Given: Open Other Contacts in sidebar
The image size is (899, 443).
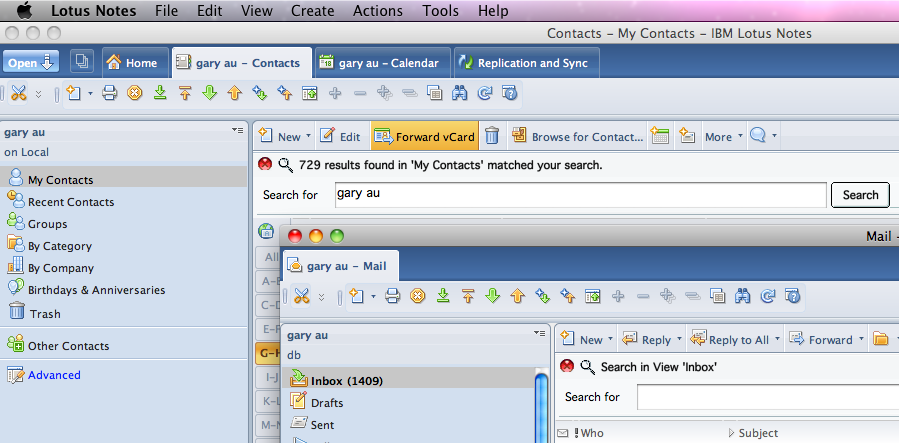Looking at the screenshot, I should tap(68, 346).
